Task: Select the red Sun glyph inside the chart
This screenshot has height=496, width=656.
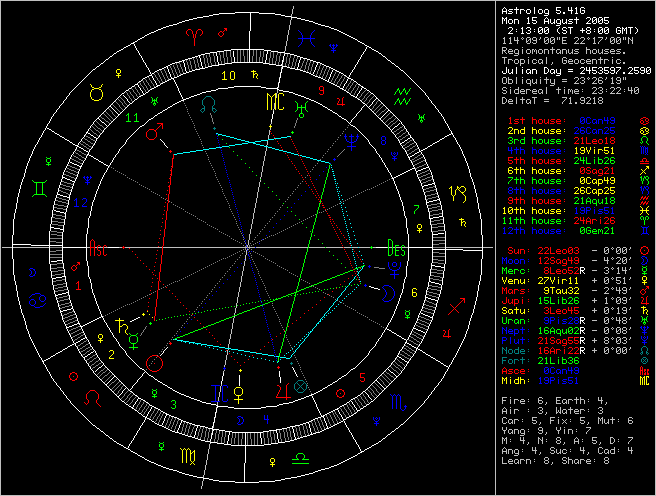Action: pos(154,362)
